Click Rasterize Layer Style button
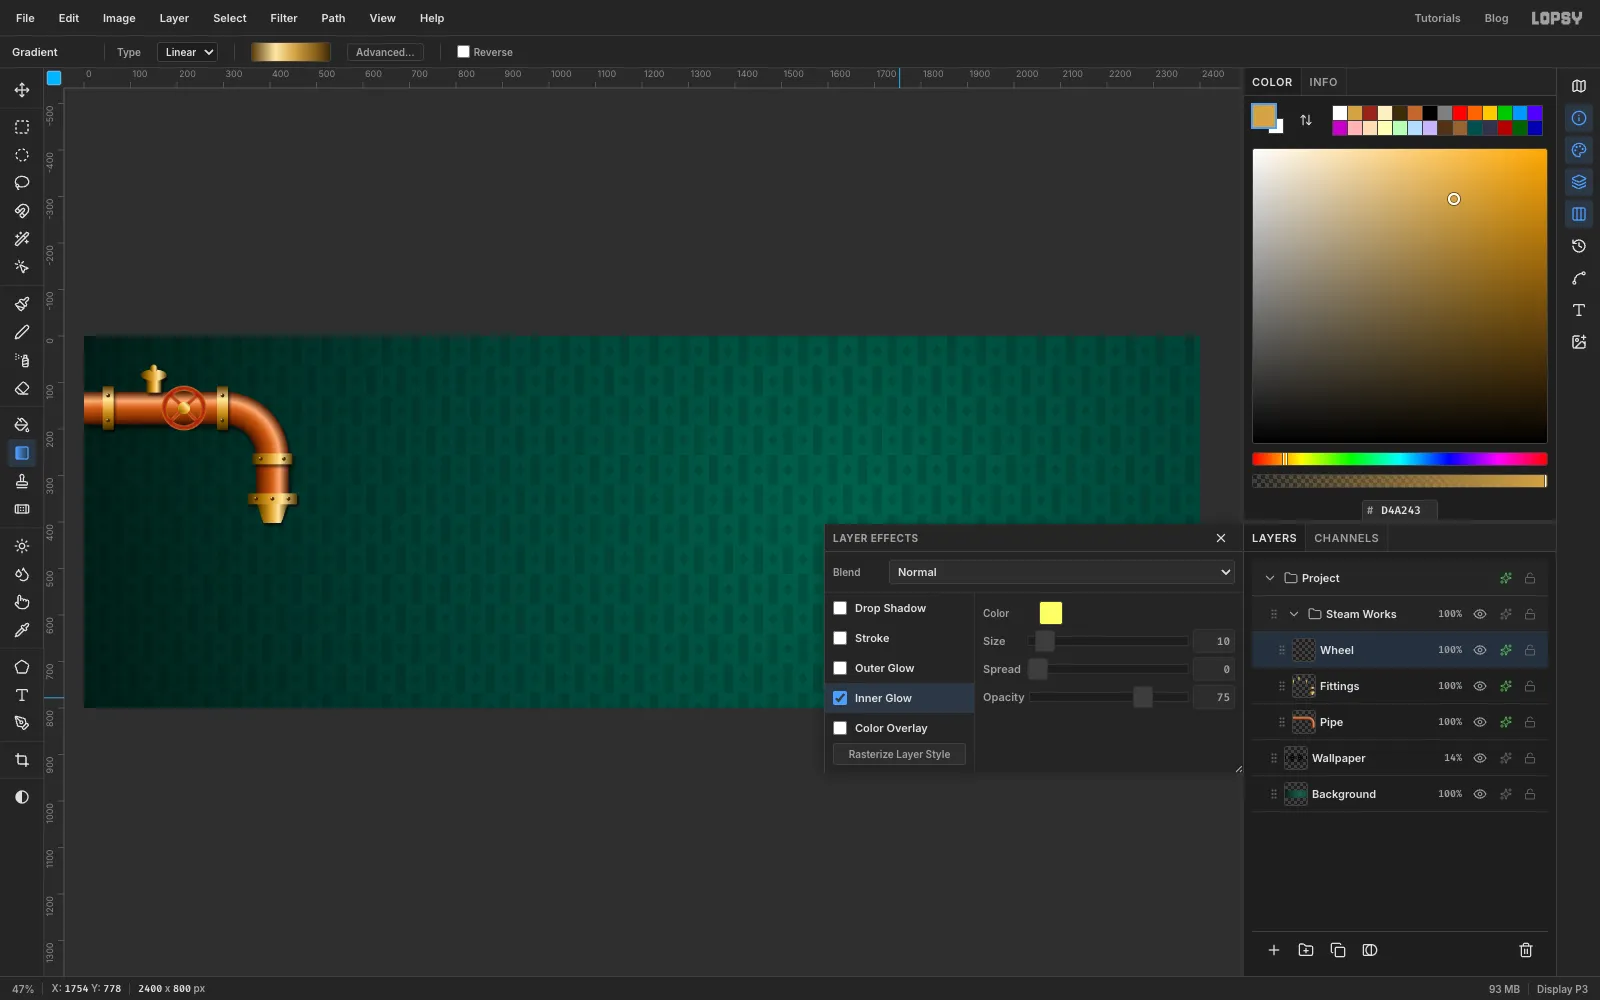The height and width of the screenshot is (1000, 1600). point(899,754)
